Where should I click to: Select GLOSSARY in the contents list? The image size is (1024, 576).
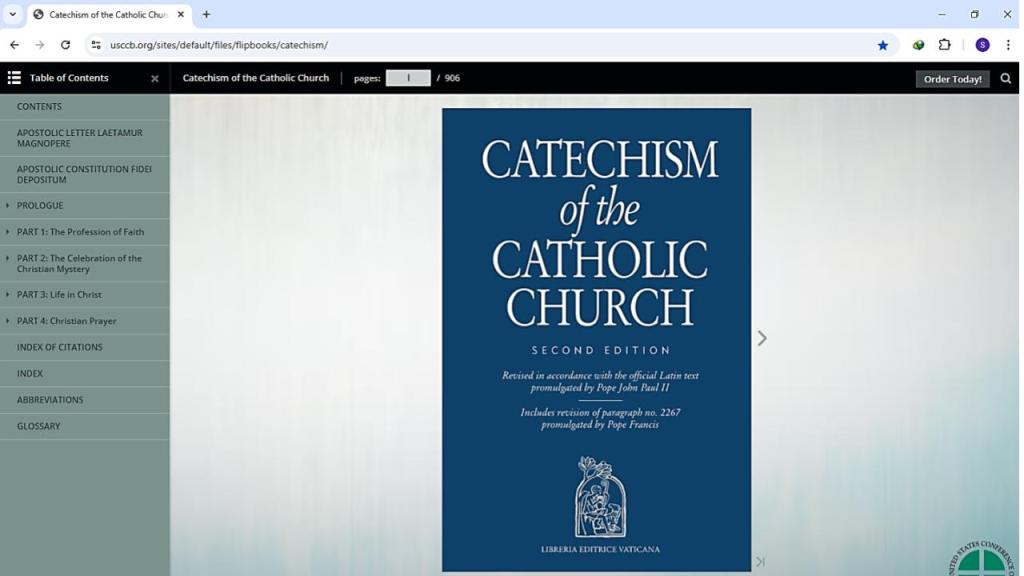[38, 426]
